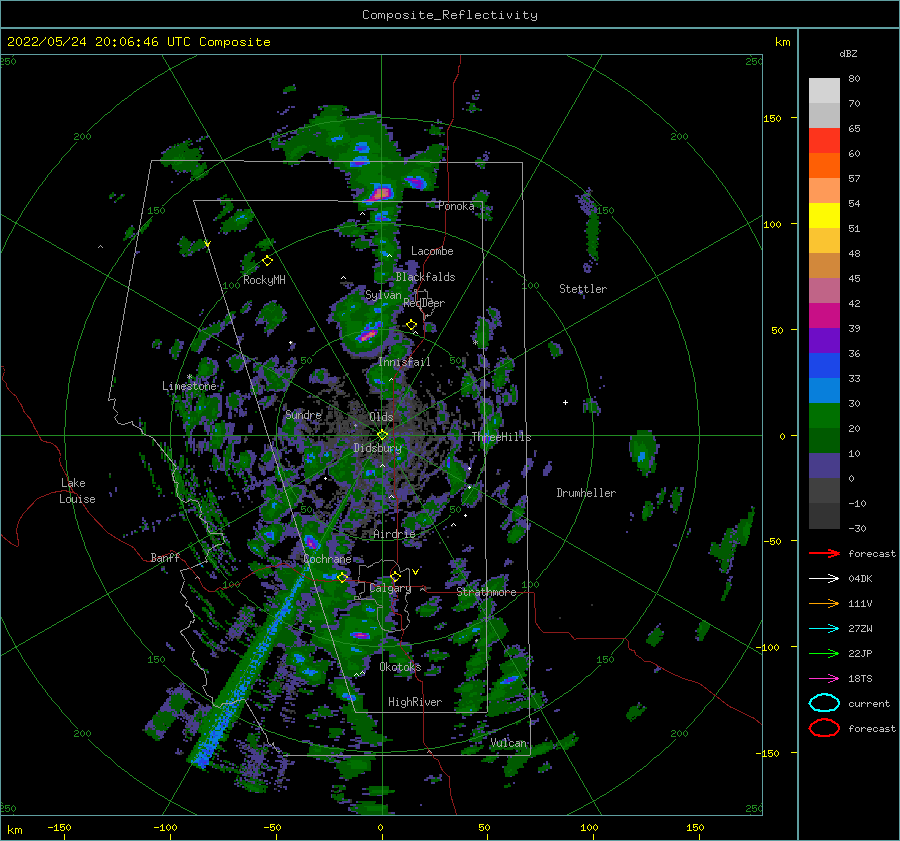This screenshot has height=841, width=900.
Task: Click yellow v marker northeast of Calgary
Action: [x=415, y=572]
